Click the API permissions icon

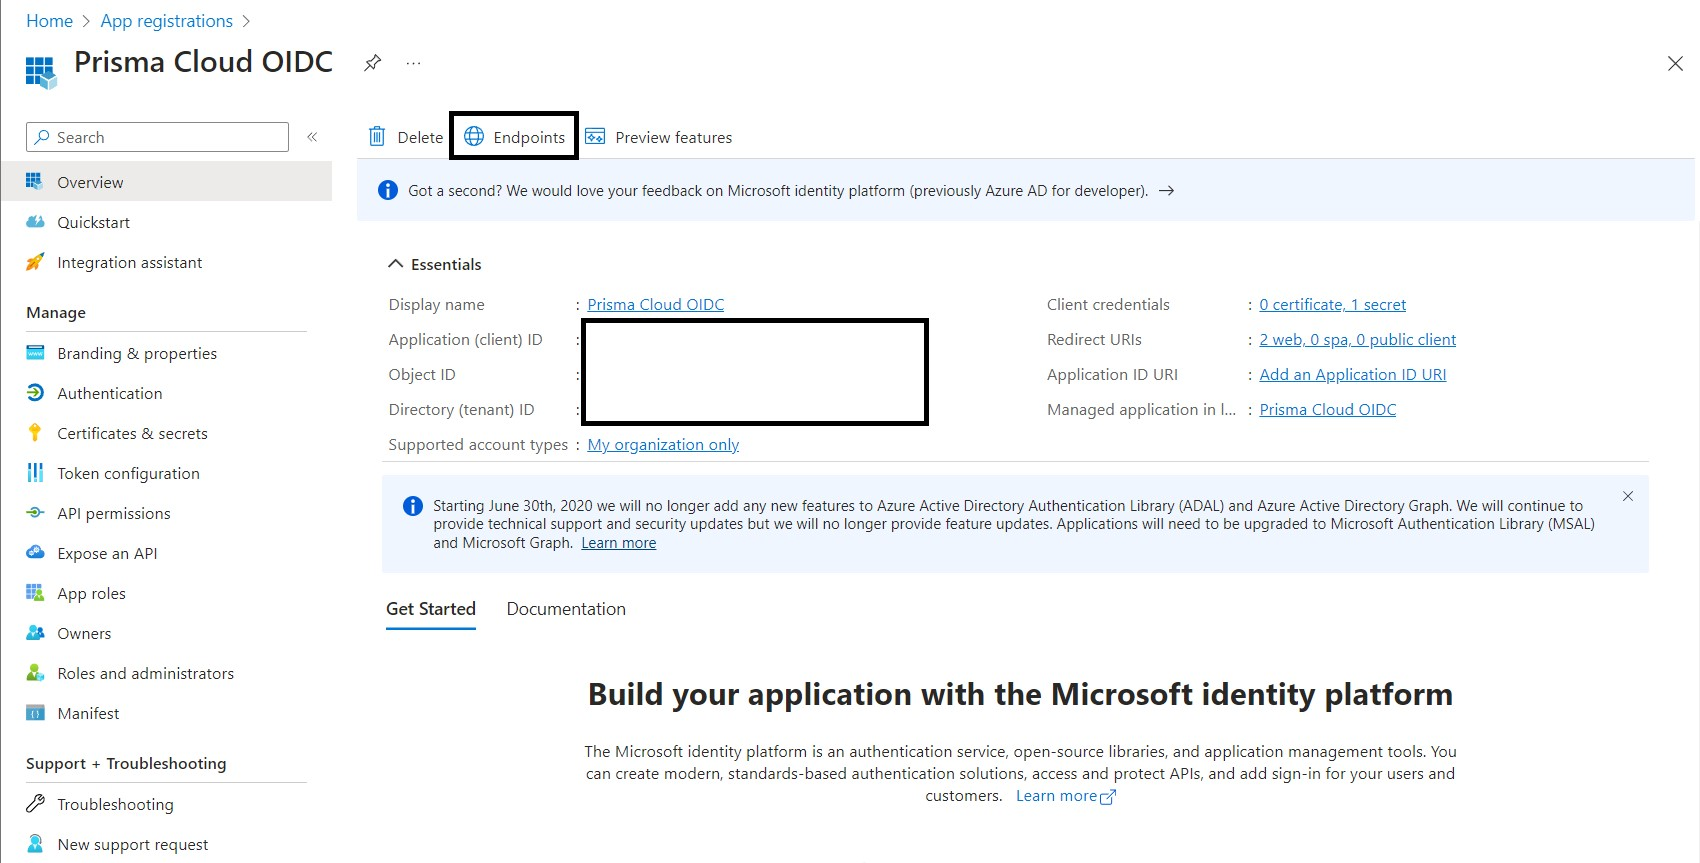point(35,513)
